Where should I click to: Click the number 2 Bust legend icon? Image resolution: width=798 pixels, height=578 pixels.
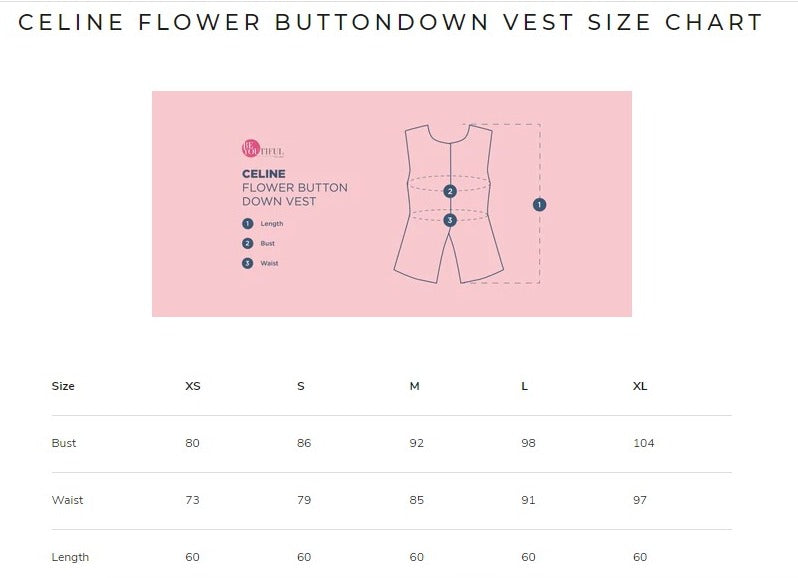tap(247, 243)
